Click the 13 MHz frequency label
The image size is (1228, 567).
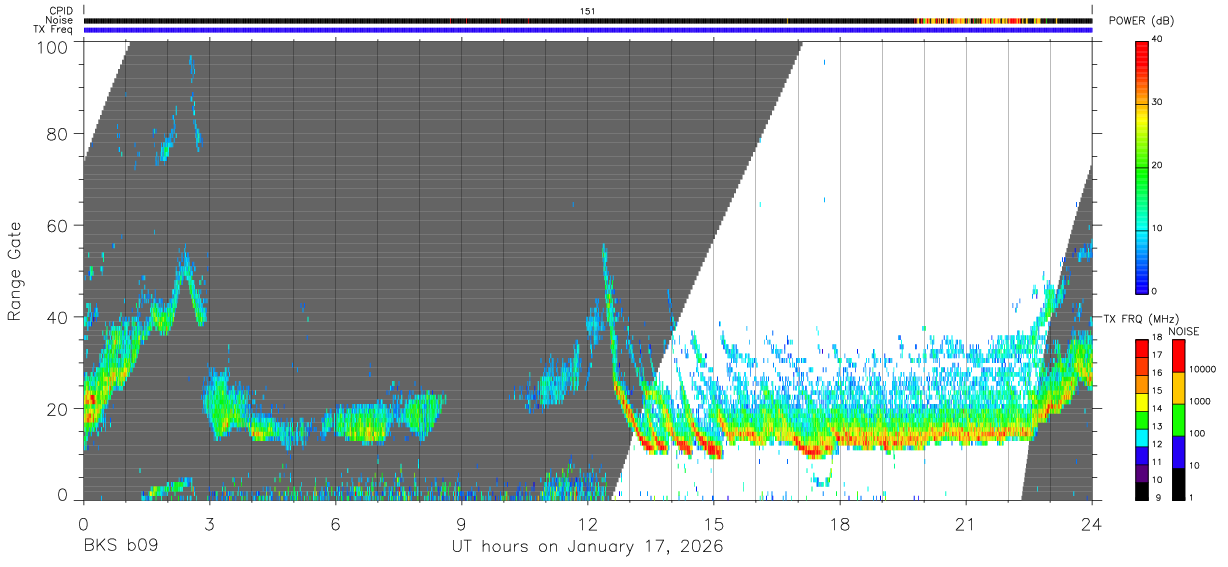click(1158, 427)
